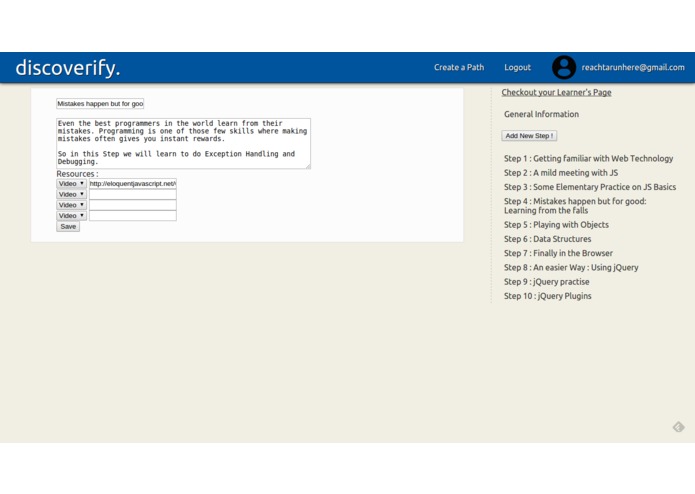Open Step 10 : jQuery Plugins

[547, 296]
